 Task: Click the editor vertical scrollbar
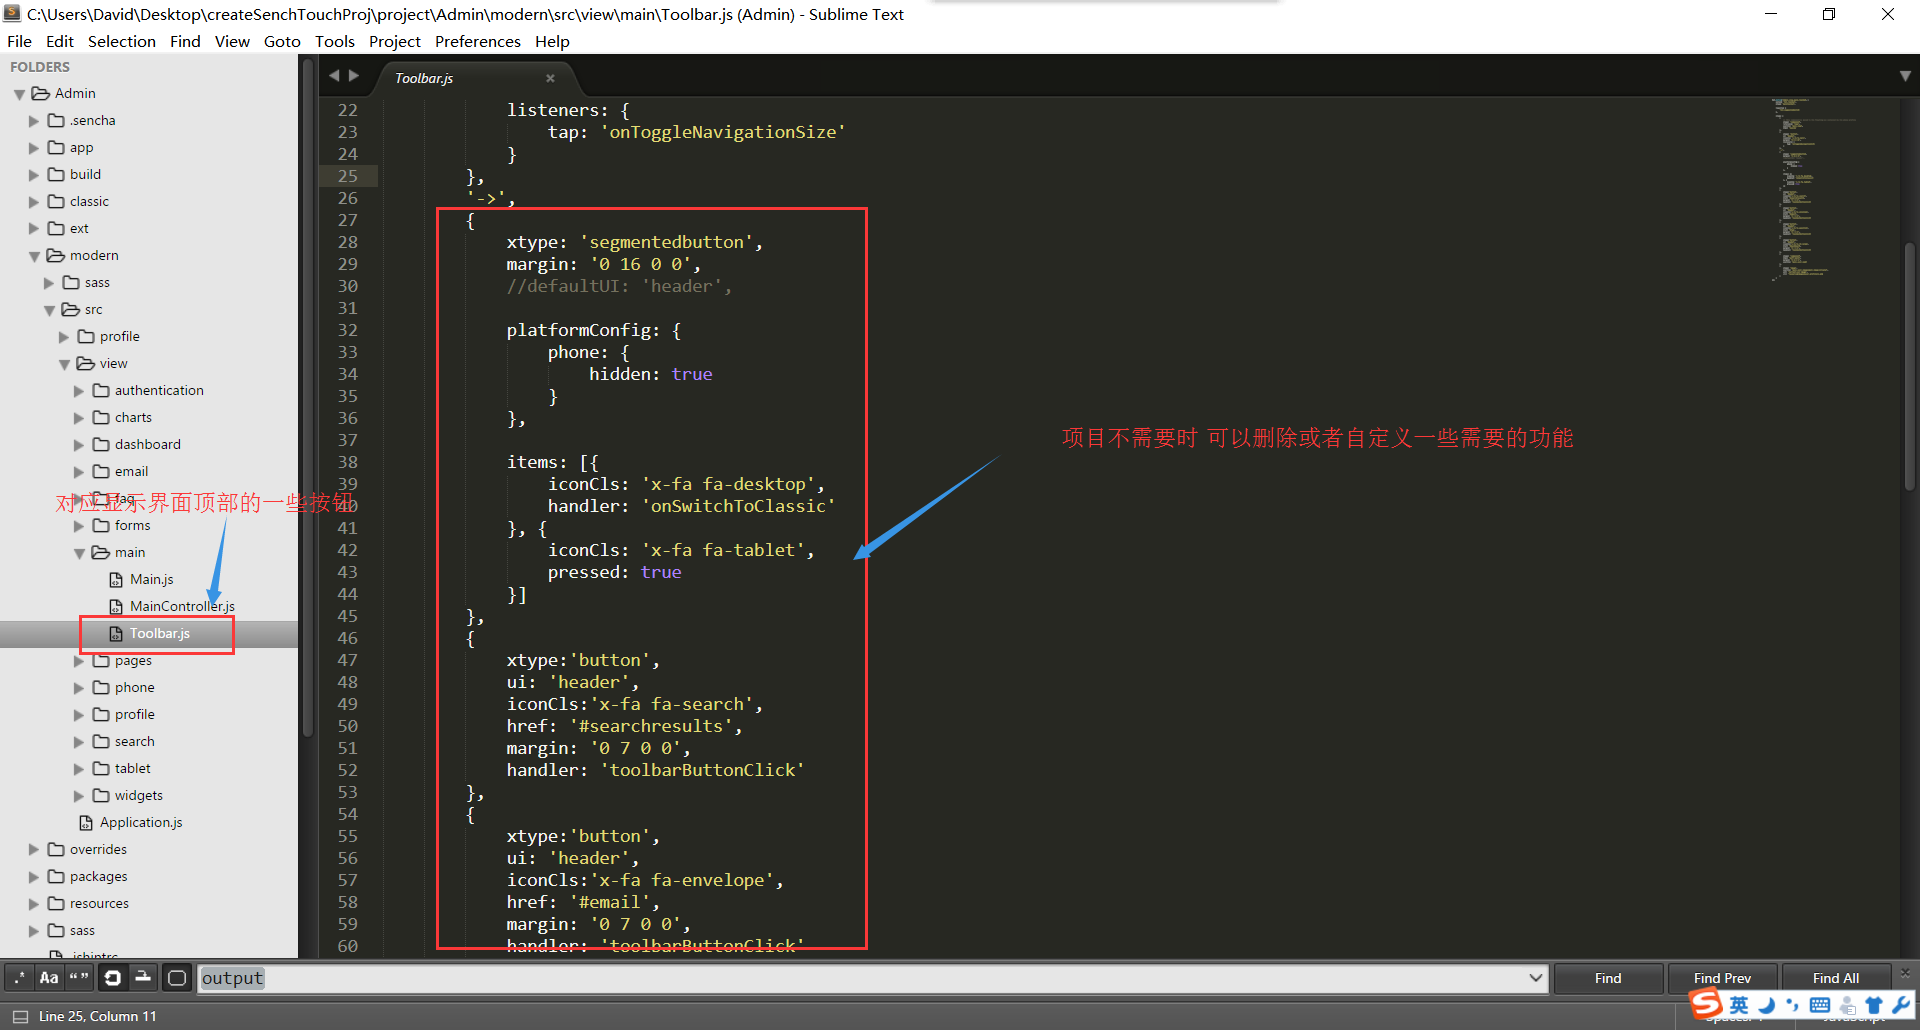tap(1909, 368)
